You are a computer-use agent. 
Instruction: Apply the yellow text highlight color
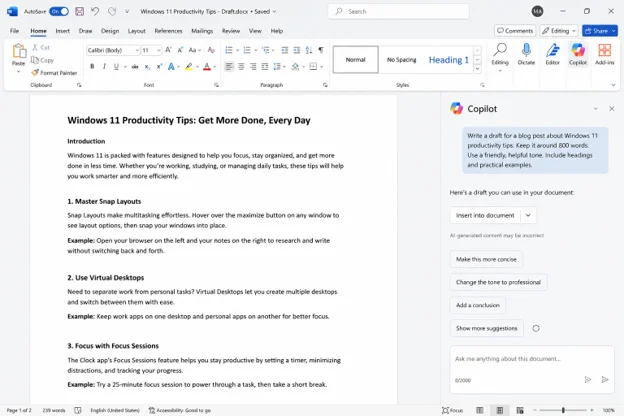pyautogui.click(x=189, y=66)
